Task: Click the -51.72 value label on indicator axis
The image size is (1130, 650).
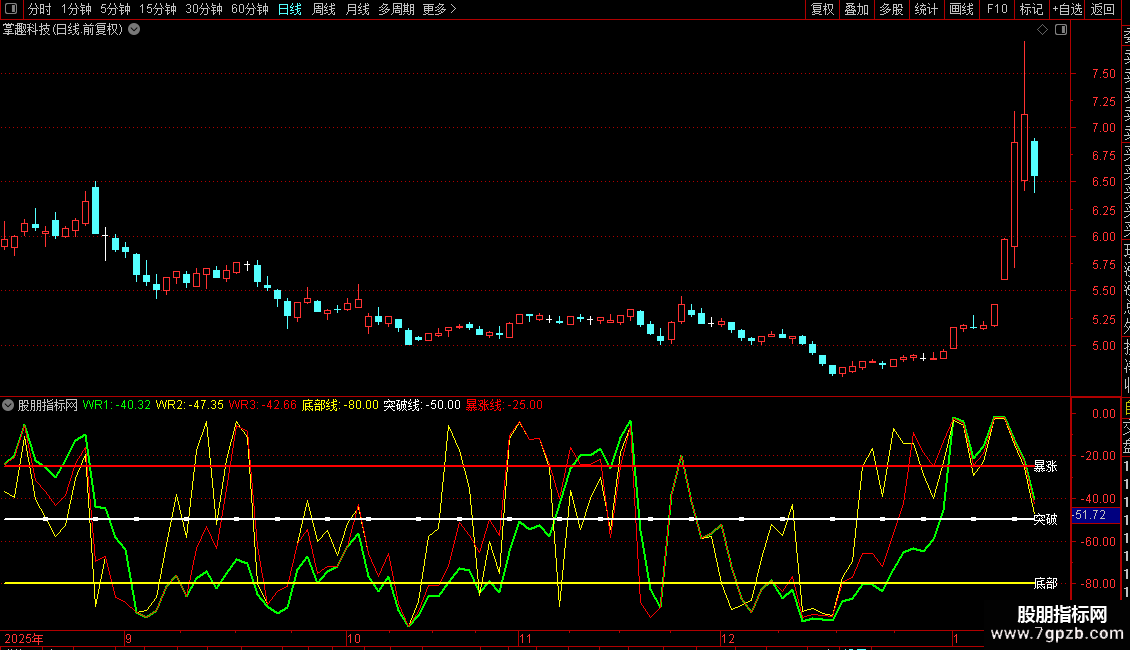Action: pos(1088,515)
